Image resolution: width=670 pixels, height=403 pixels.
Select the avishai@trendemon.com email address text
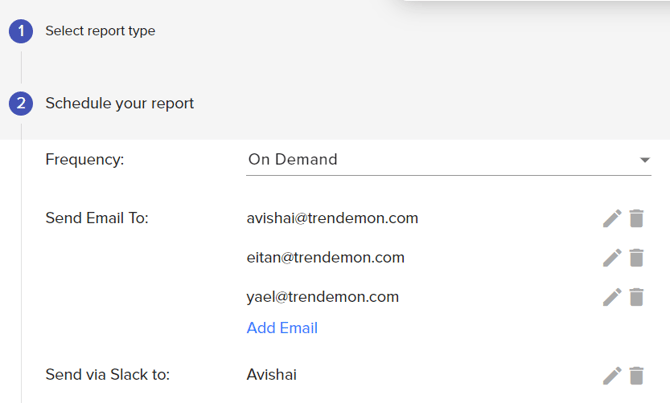[x=332, y=218]
